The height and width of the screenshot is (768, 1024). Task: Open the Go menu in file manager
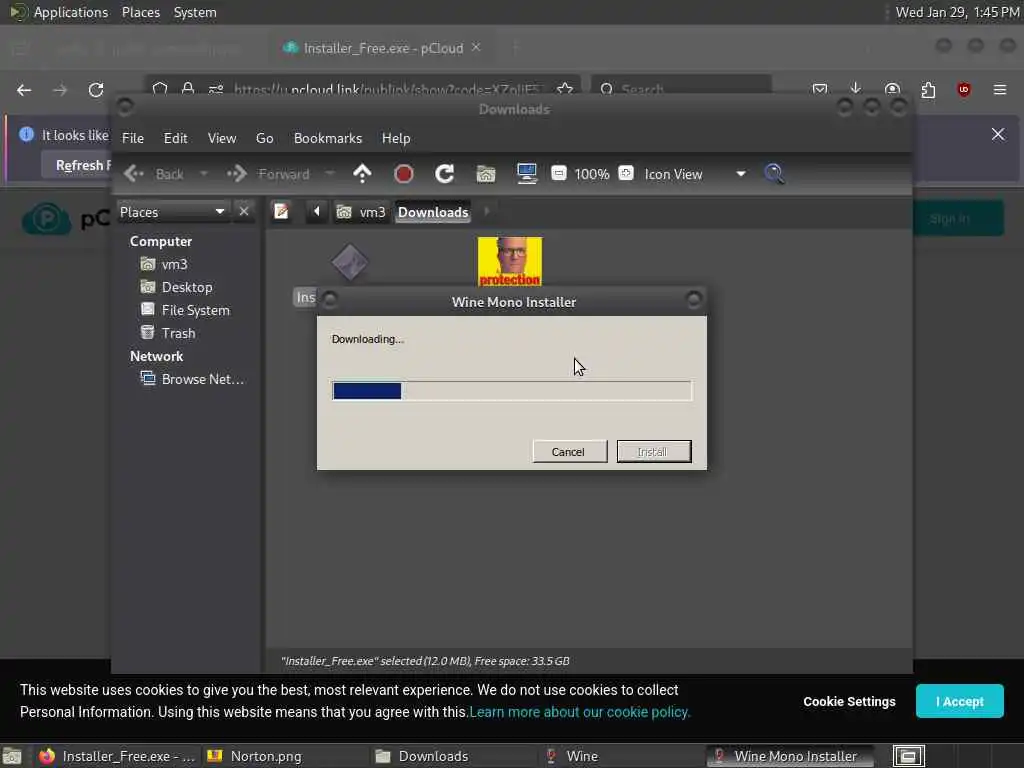pyautogui.click(x=264, y=138)
